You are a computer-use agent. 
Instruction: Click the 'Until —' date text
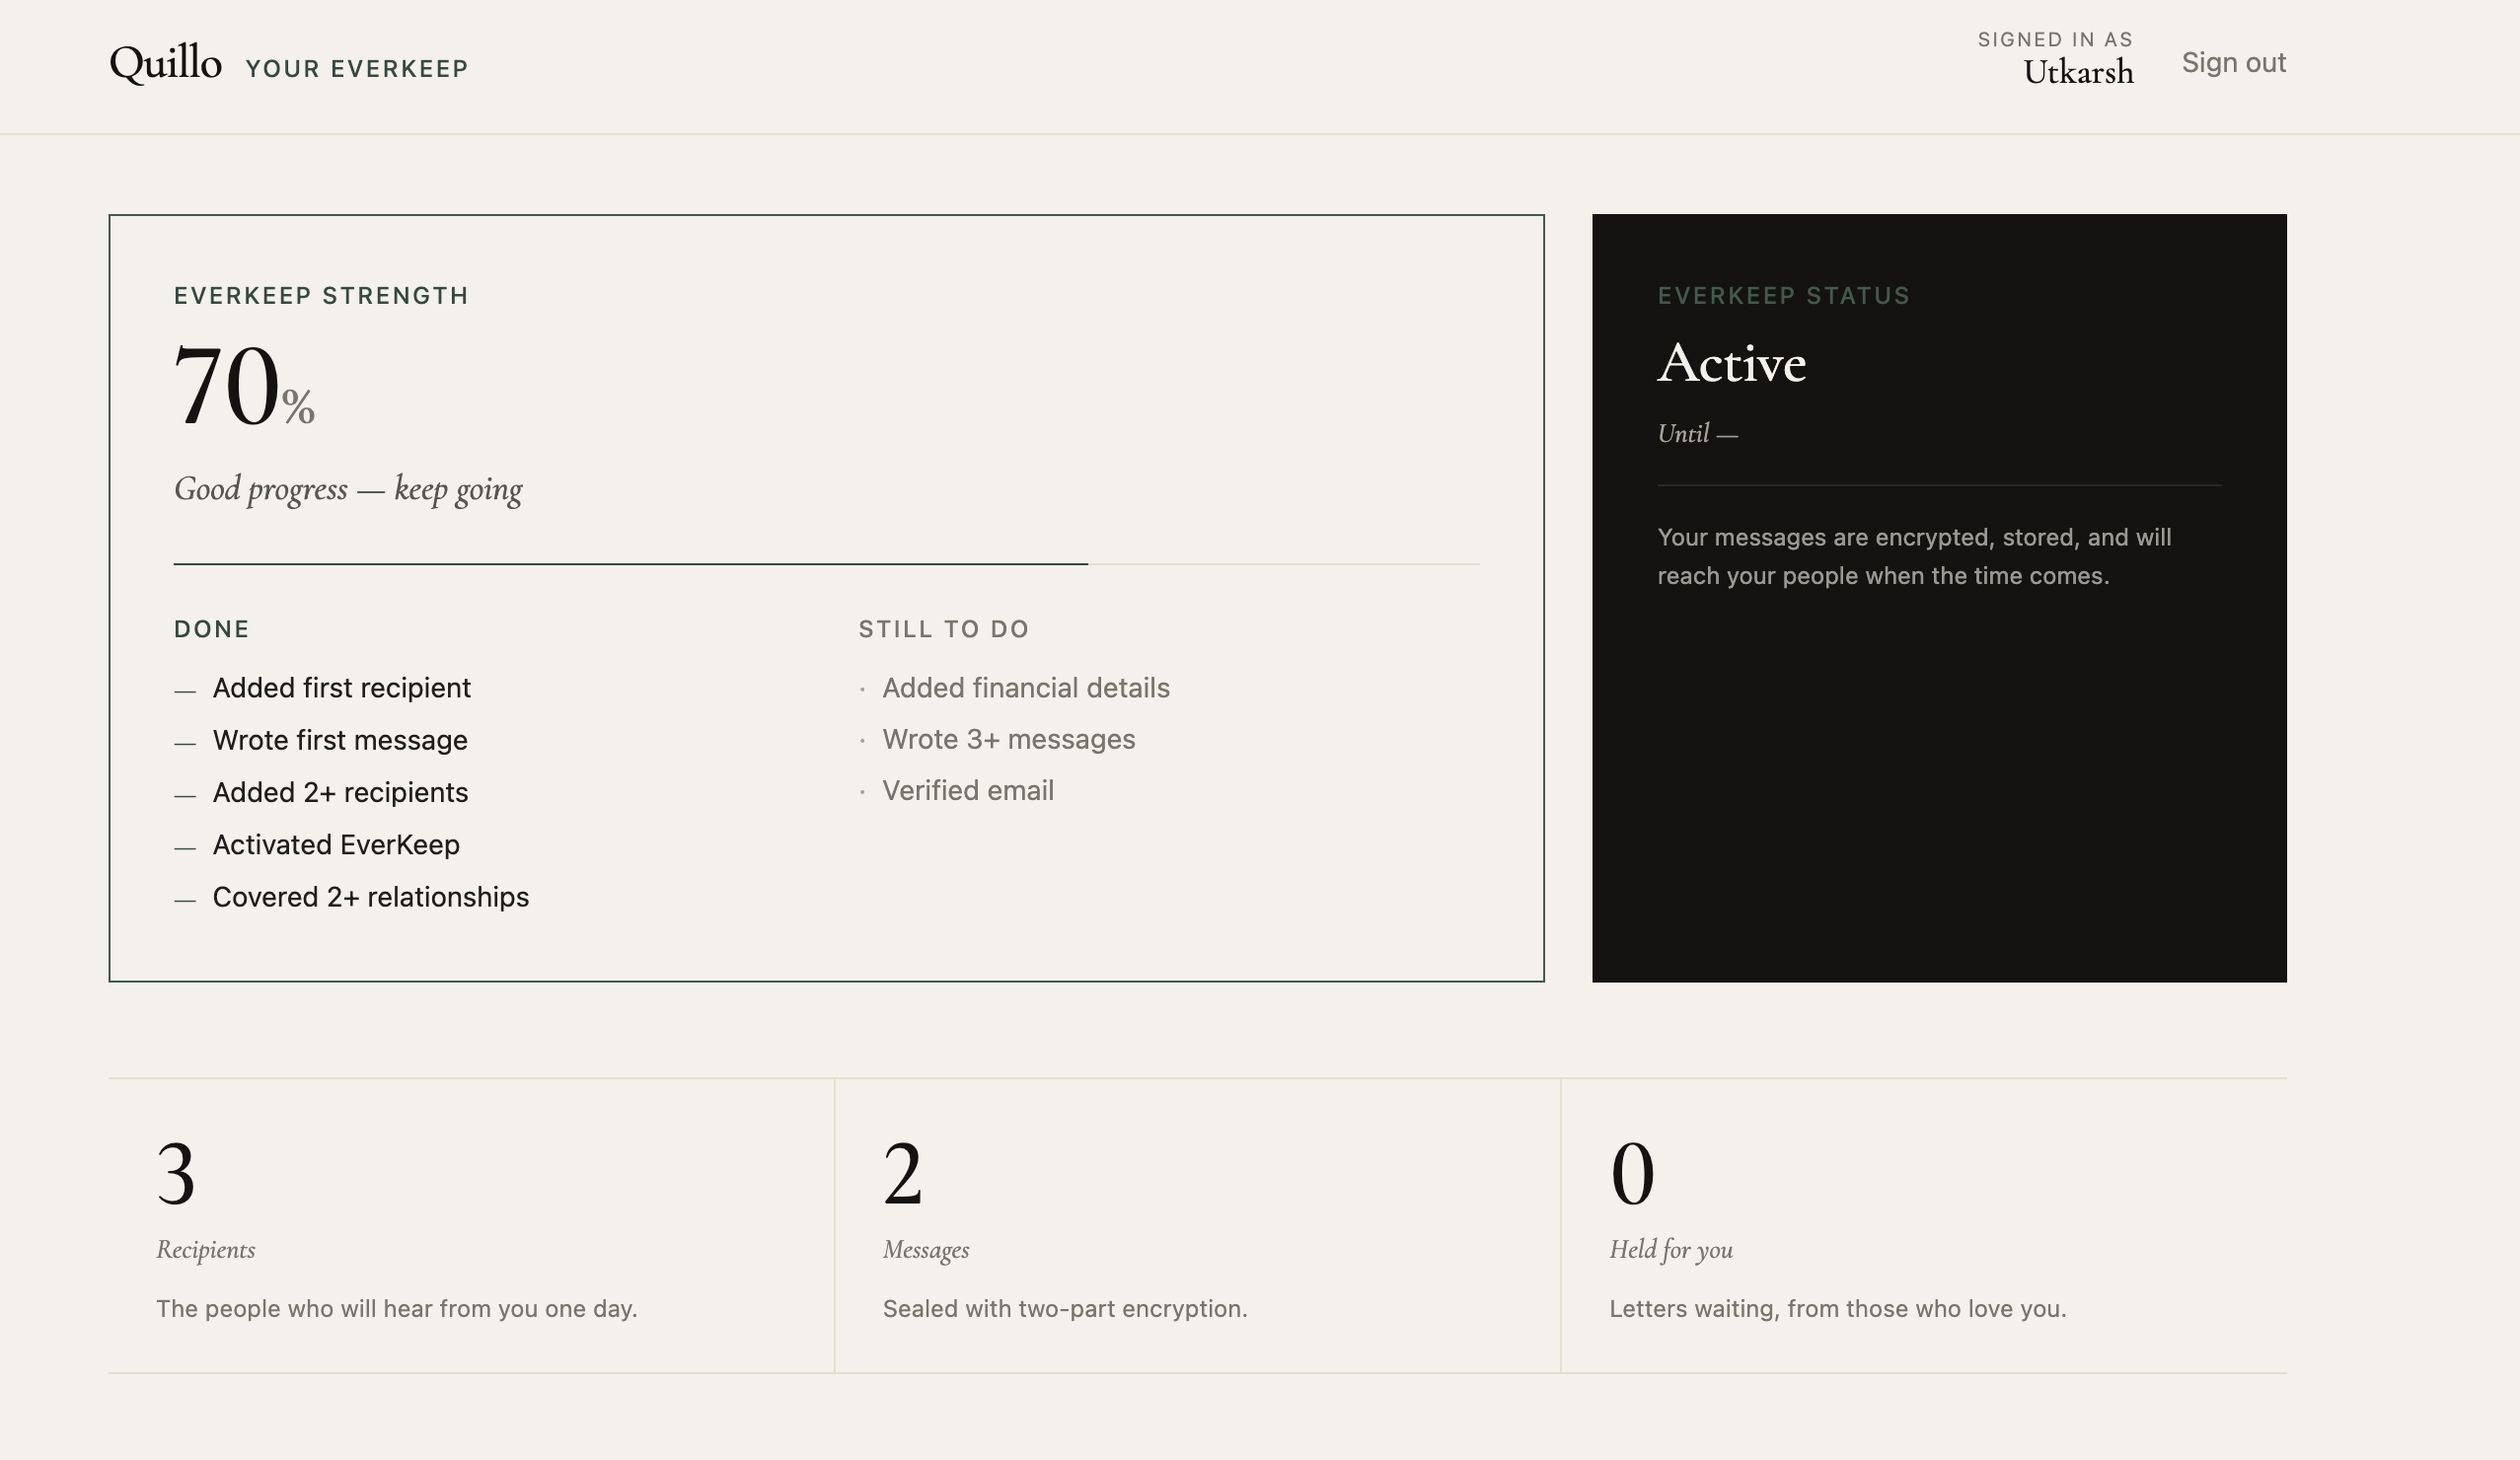point(1697,434)
